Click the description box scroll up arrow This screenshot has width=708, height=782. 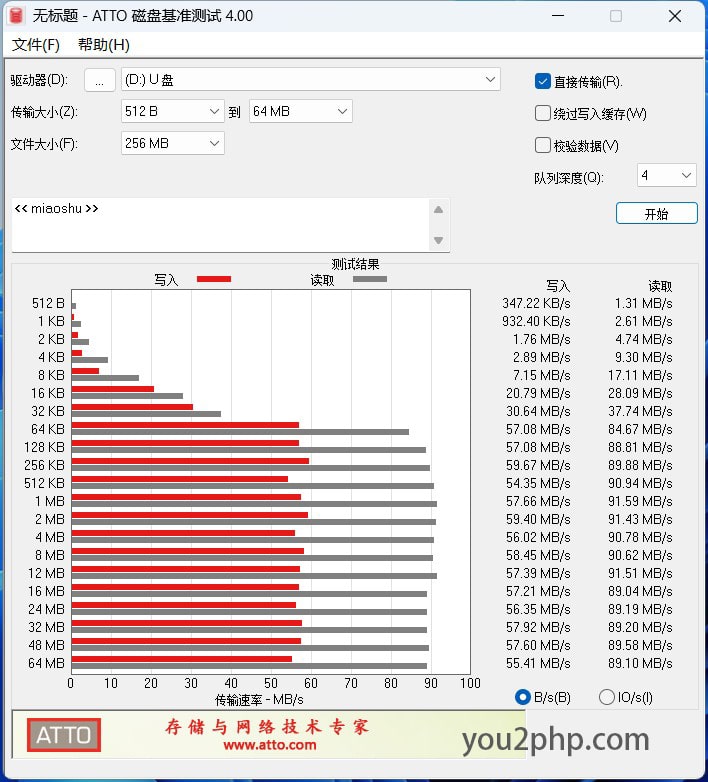(x=439, y=210)
